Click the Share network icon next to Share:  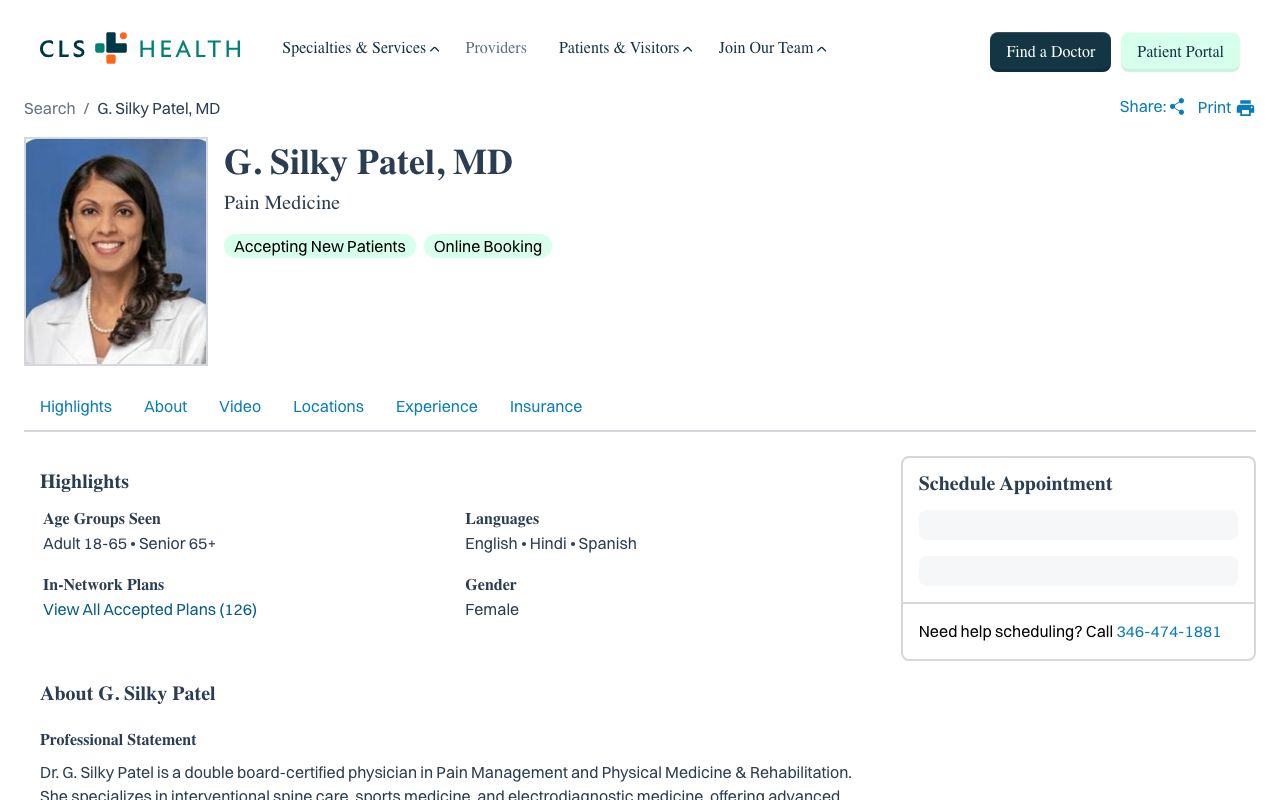coord(1177,106)
